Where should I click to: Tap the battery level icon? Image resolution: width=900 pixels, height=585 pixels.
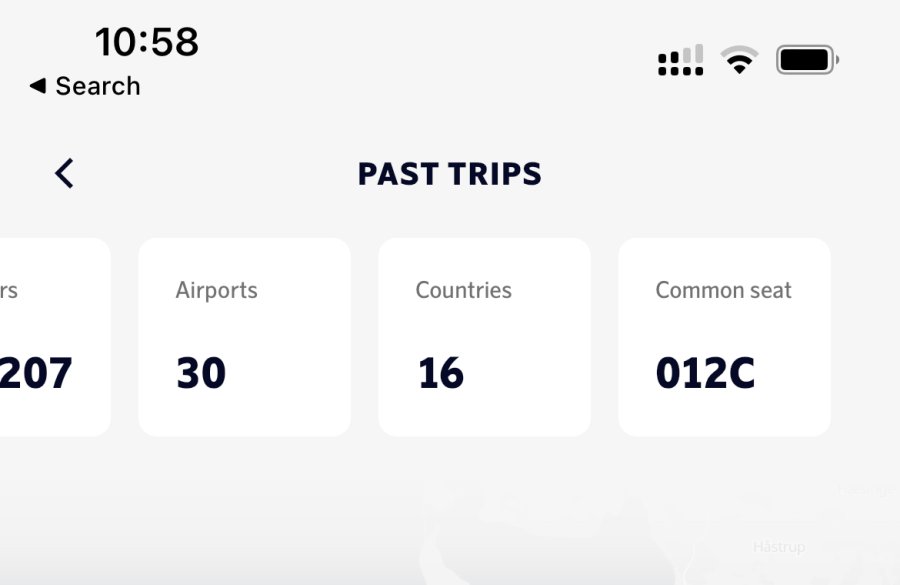tap(807, 61)
